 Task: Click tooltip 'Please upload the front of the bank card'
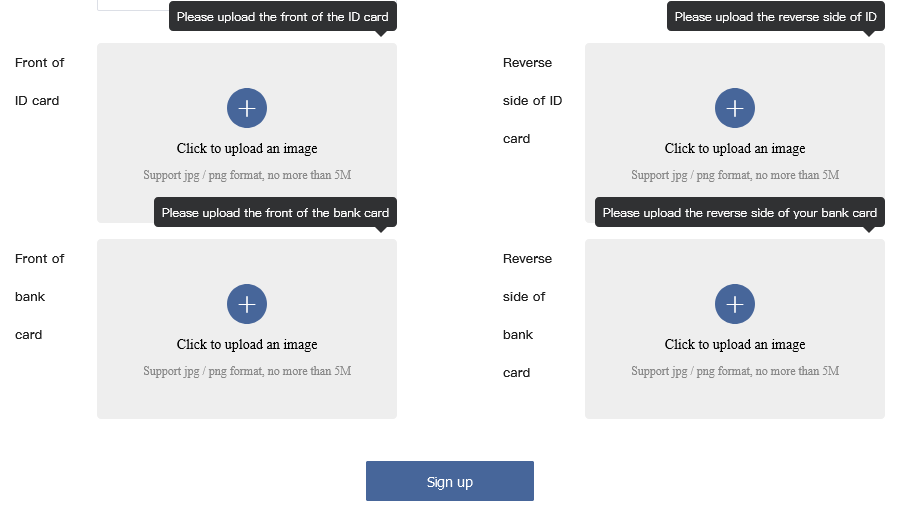[x=275, y=212]
